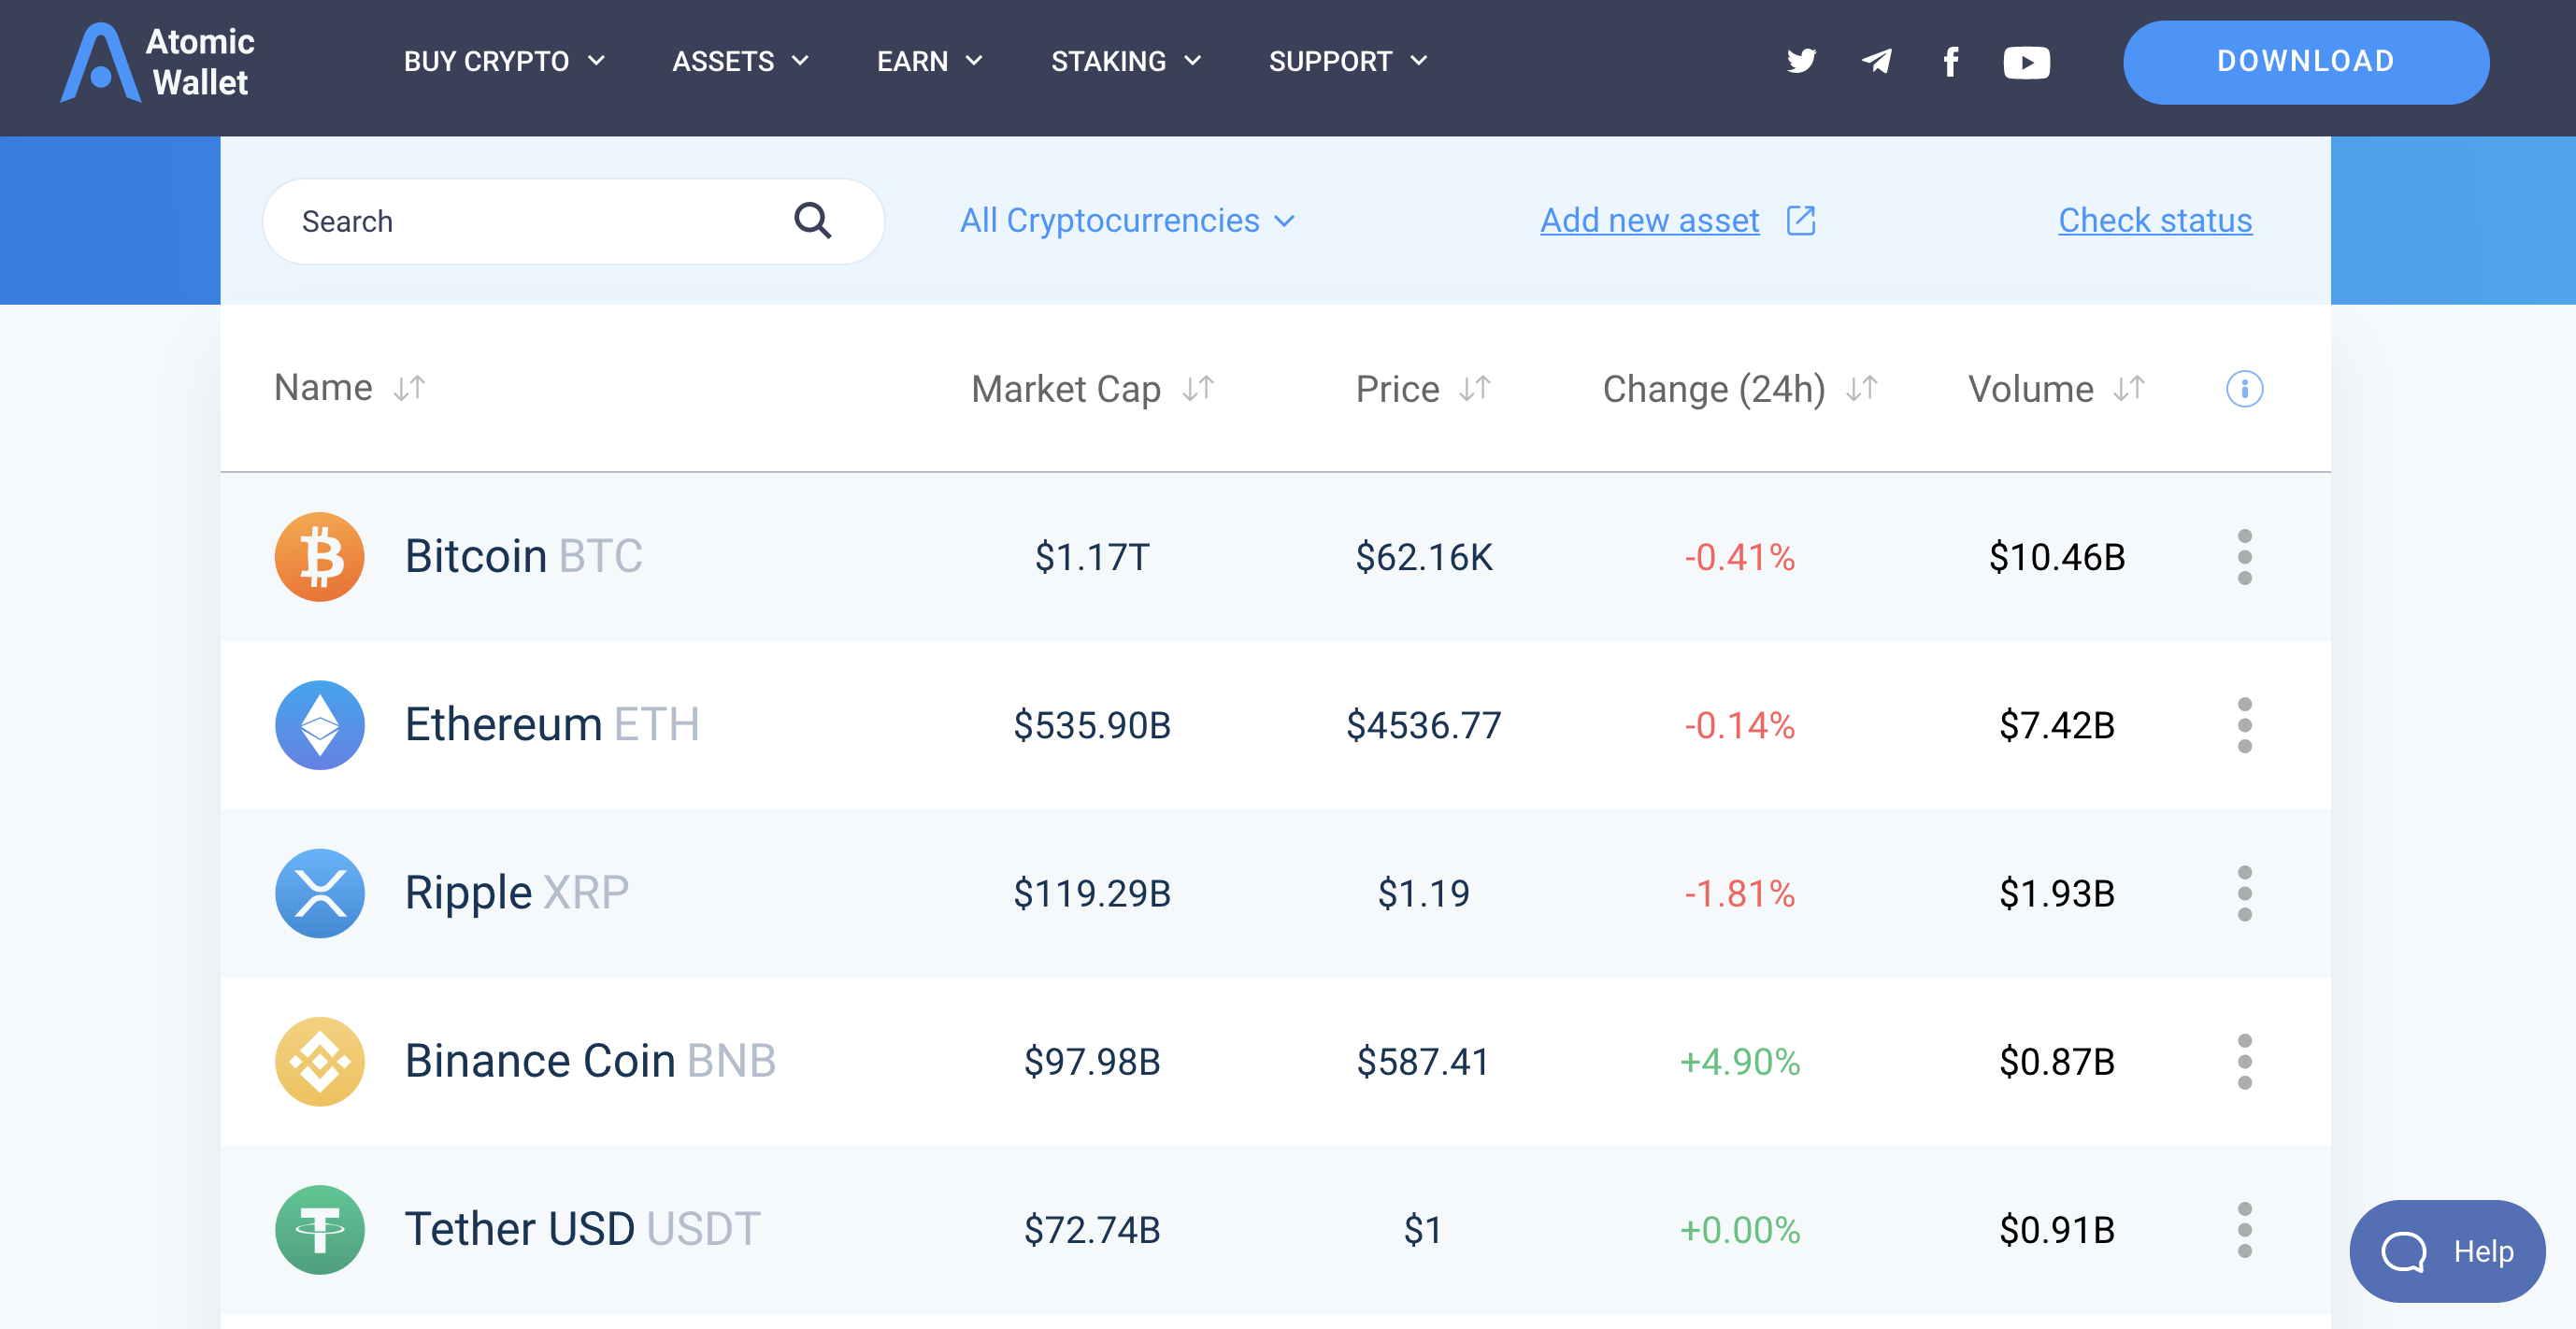Screen dimensions: 2576x1329
Task: Open the Facebook social icon
Action: pyautogui.click(x=1950, y=62)
